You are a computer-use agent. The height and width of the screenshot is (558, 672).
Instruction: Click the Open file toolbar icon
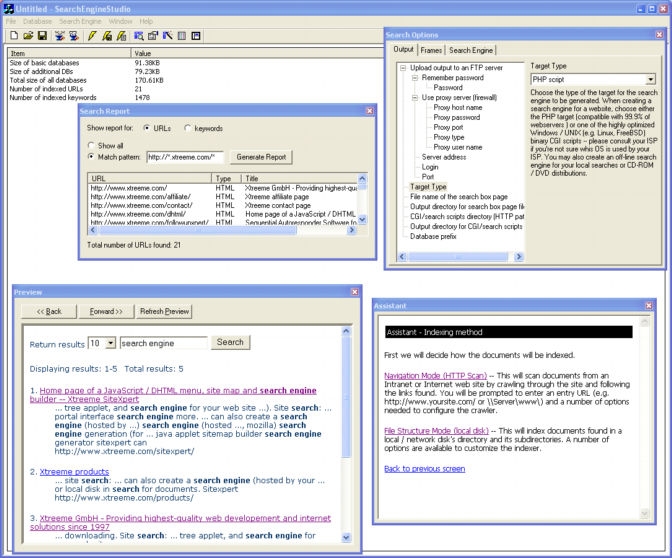[27, 36]
